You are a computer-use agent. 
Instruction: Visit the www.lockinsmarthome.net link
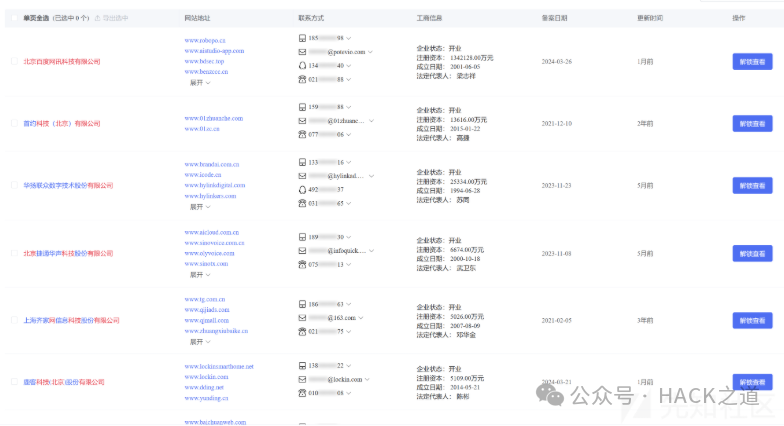(219, 366)
